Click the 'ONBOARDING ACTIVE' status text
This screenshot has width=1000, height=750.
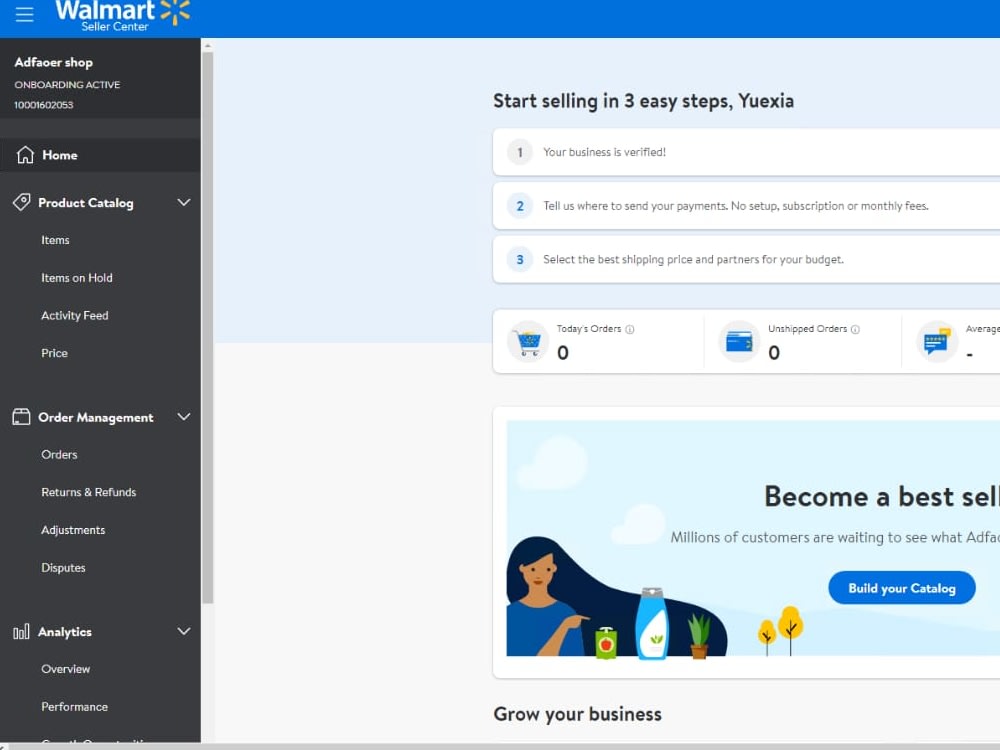[67, 85]
